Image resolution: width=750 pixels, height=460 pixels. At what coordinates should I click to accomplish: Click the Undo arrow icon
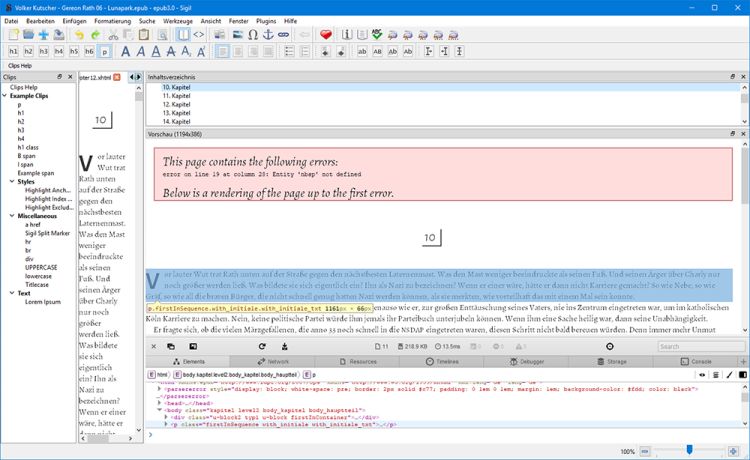pos(77,35)
